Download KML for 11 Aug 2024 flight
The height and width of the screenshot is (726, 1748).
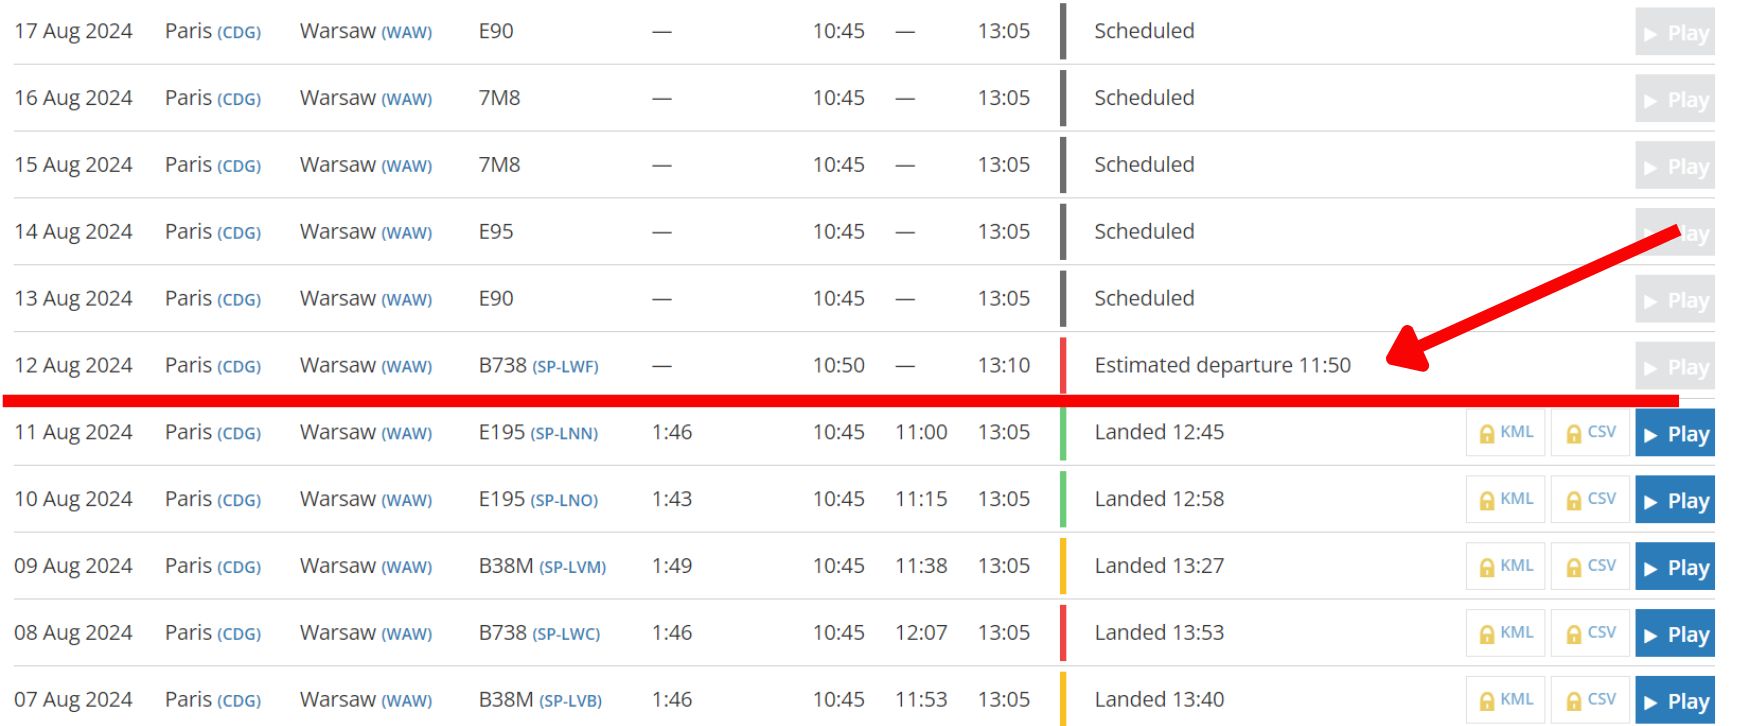click(1505, 433)
